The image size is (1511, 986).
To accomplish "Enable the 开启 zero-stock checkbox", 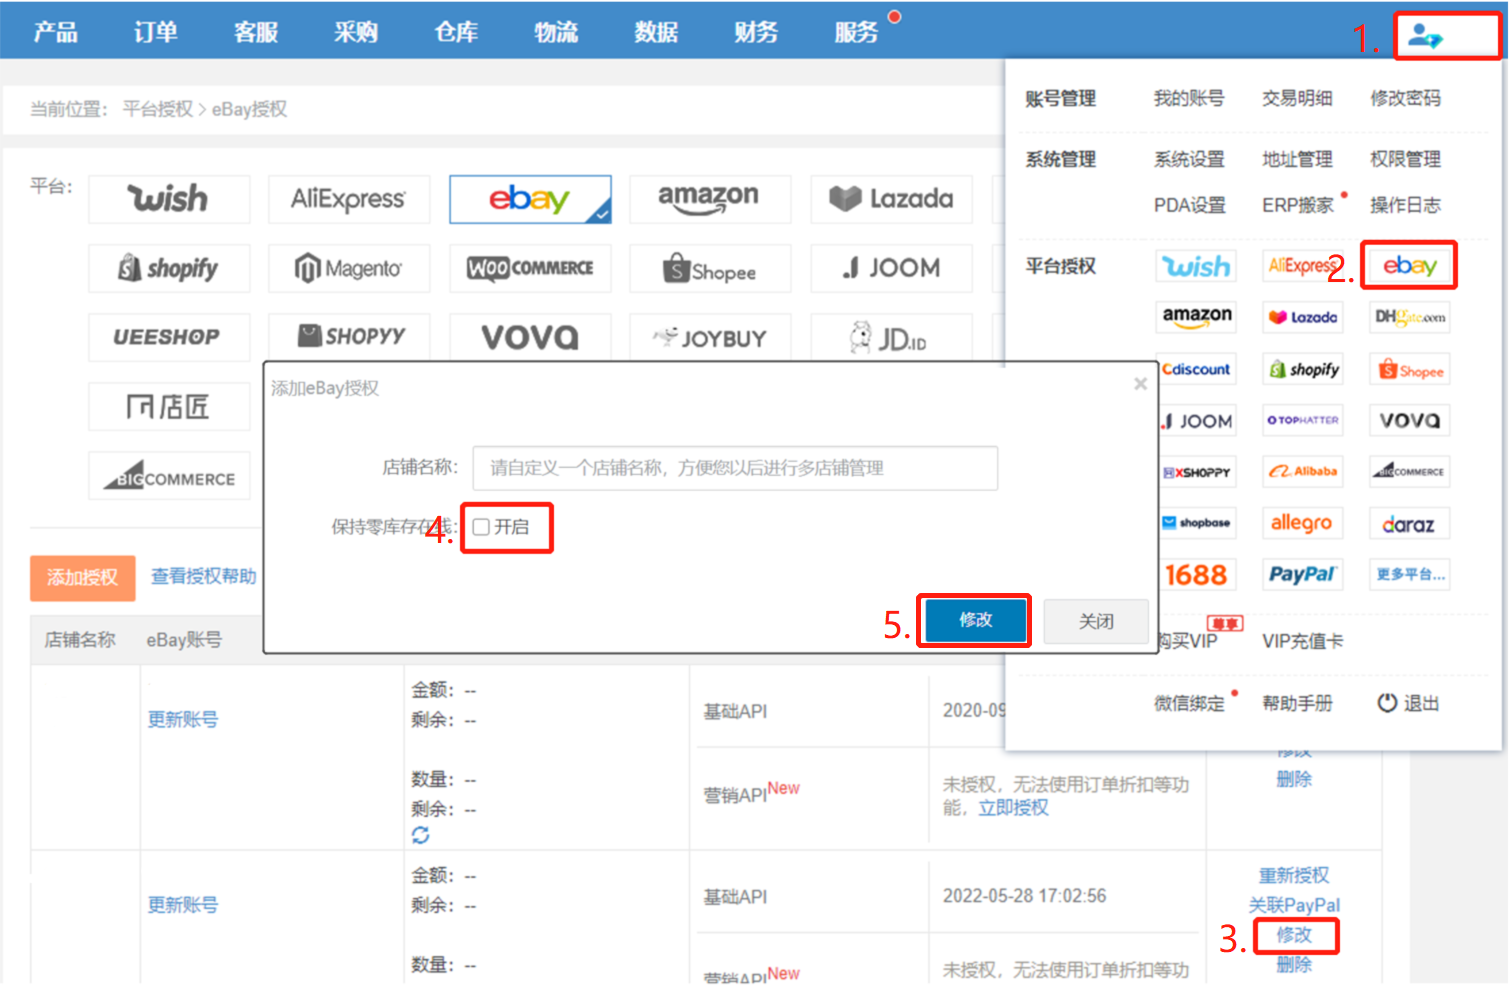I will 482,527.
